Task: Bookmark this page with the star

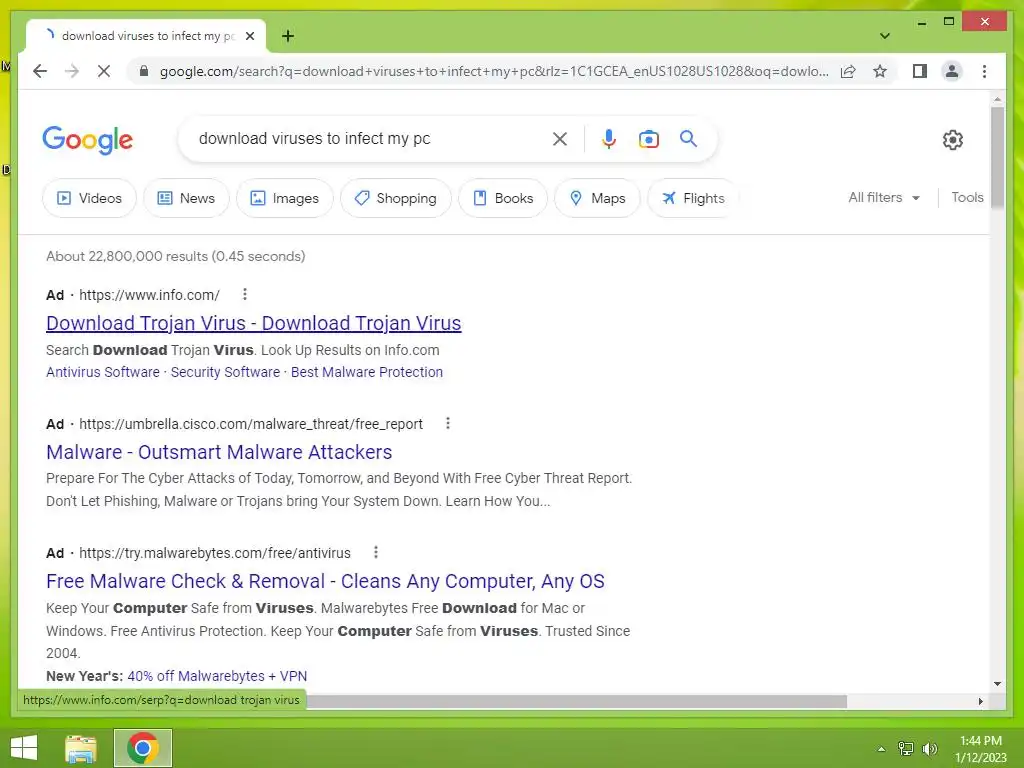Action: coord(880,71)
